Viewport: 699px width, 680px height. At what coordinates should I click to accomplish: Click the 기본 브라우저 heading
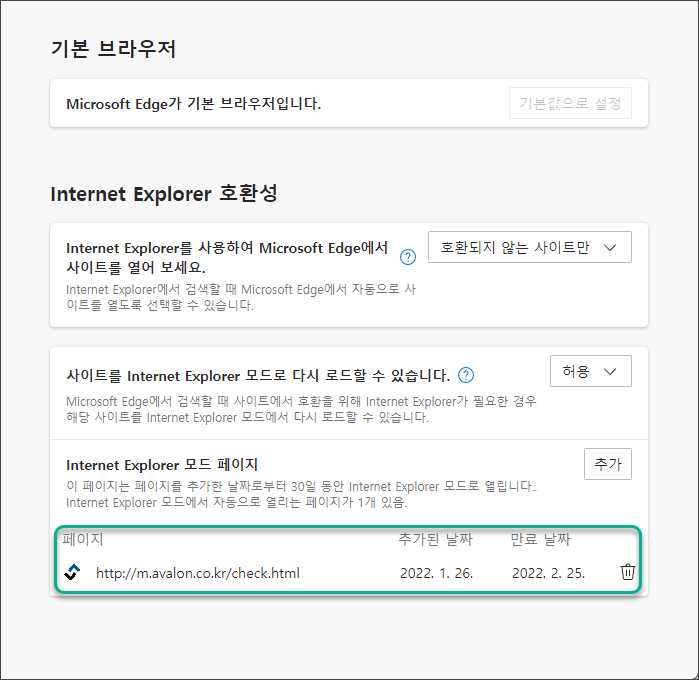[113, 49]
